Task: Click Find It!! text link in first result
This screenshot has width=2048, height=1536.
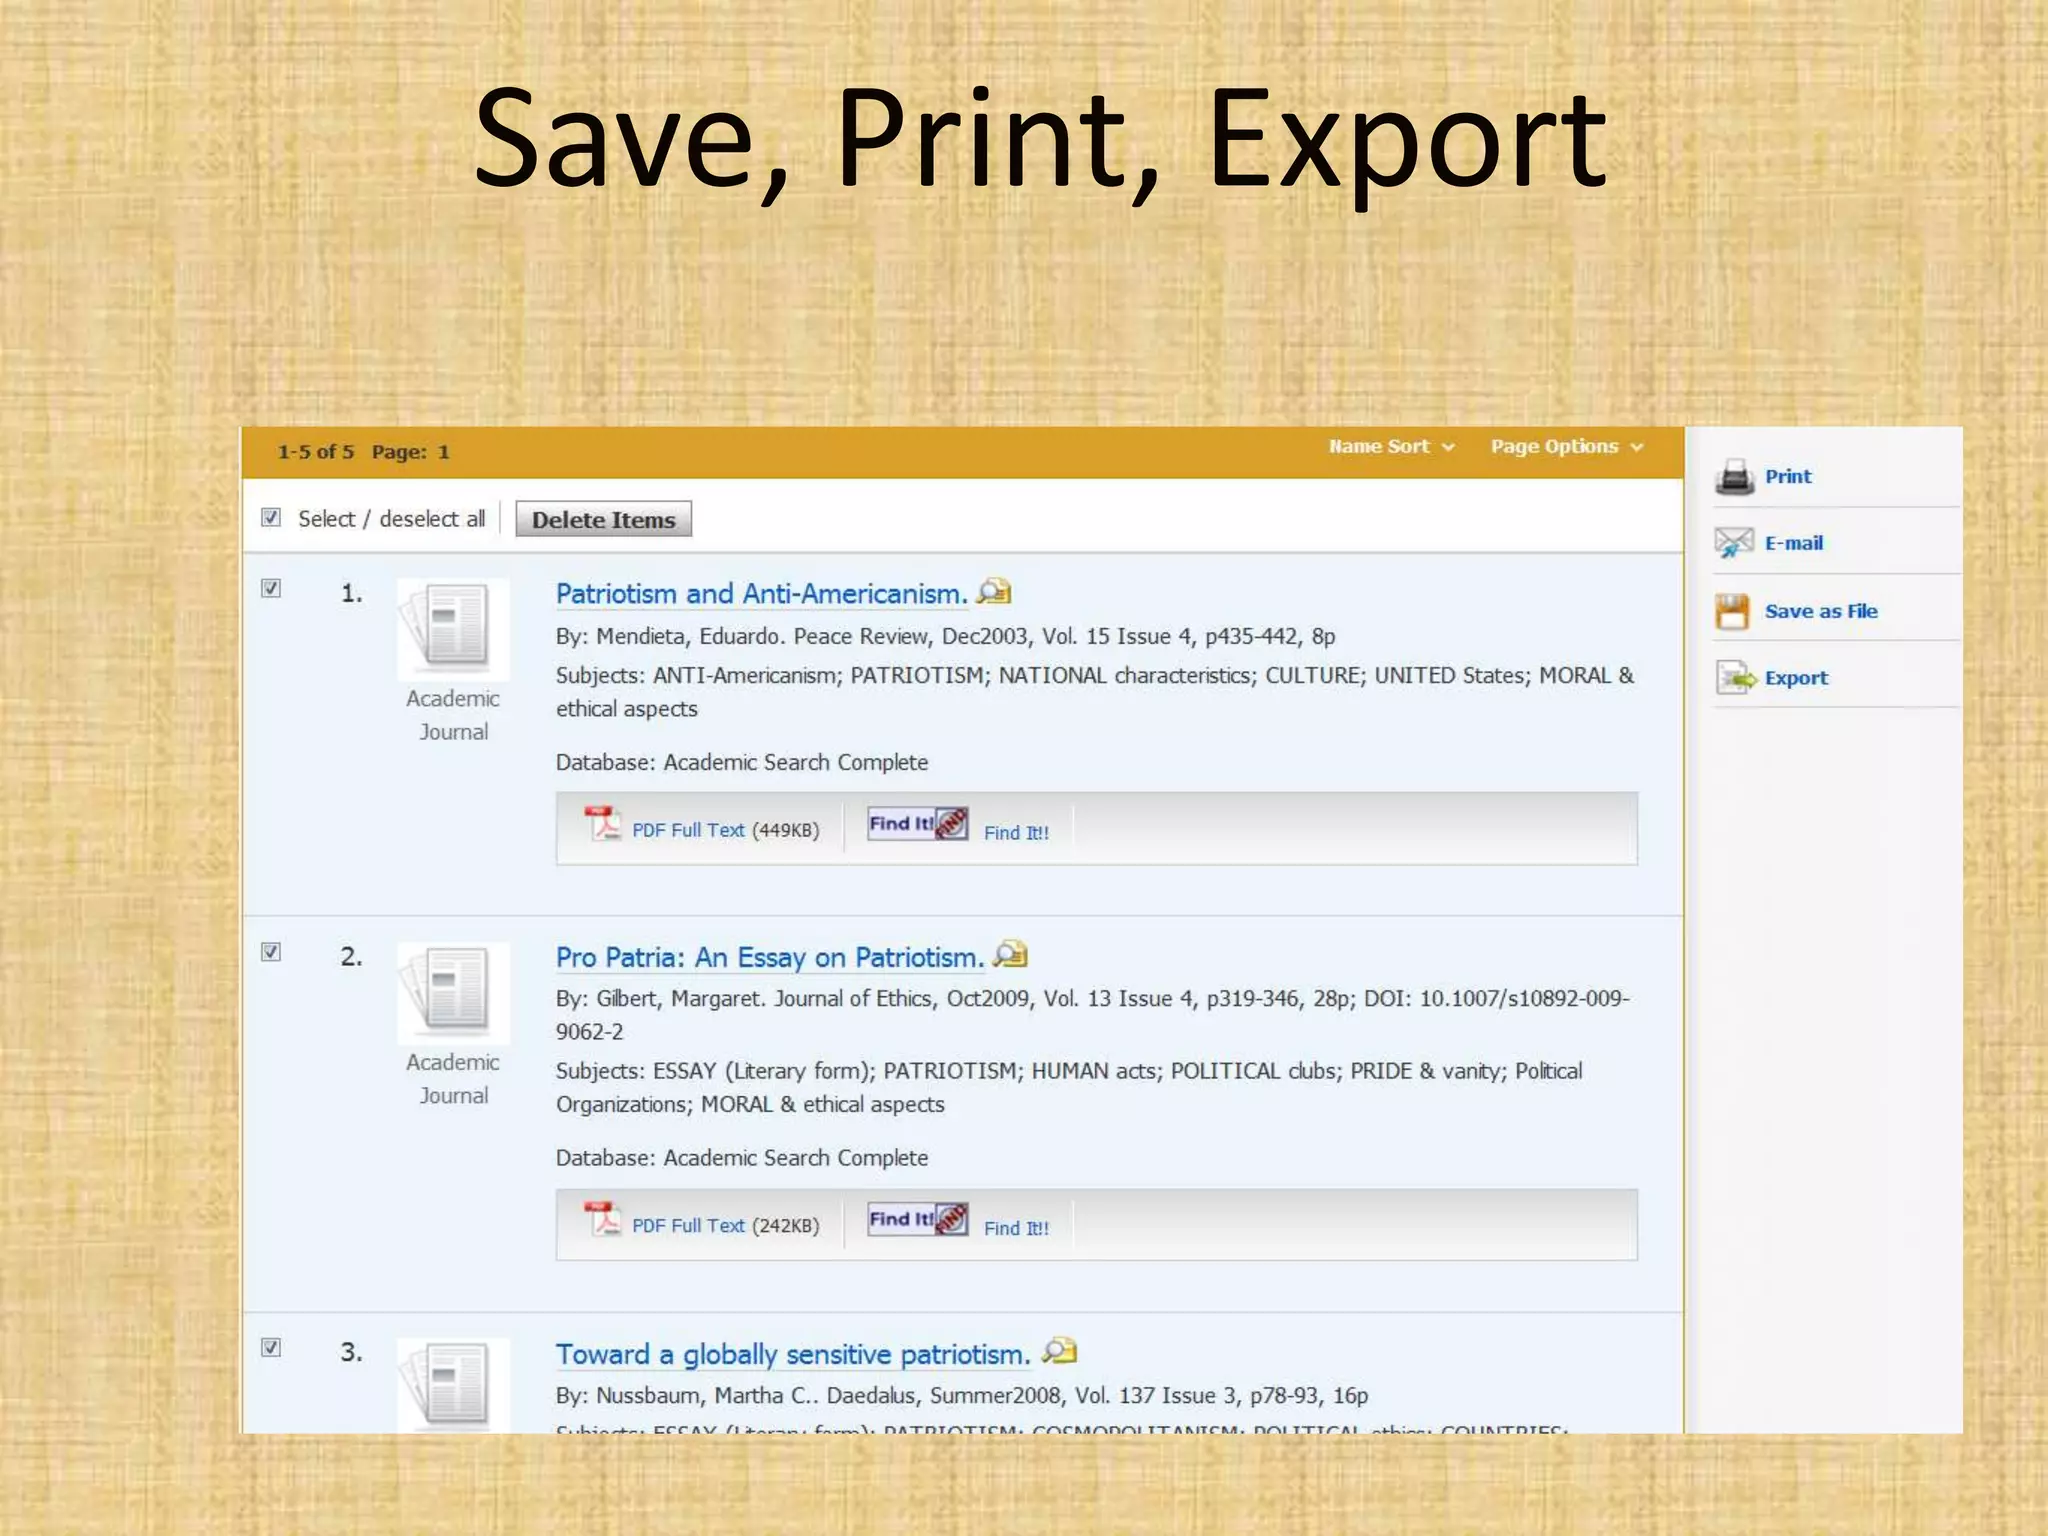Action: click(1016, 833)
